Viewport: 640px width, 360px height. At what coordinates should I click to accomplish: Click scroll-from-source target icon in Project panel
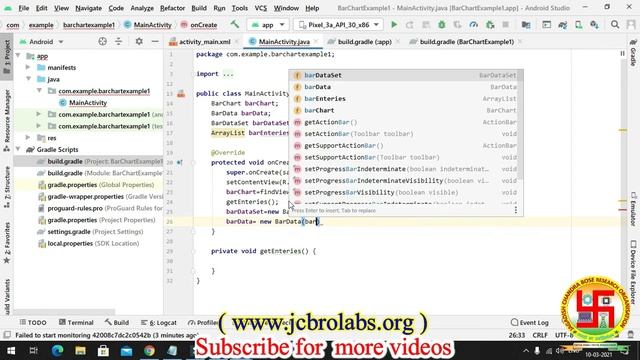102,41
